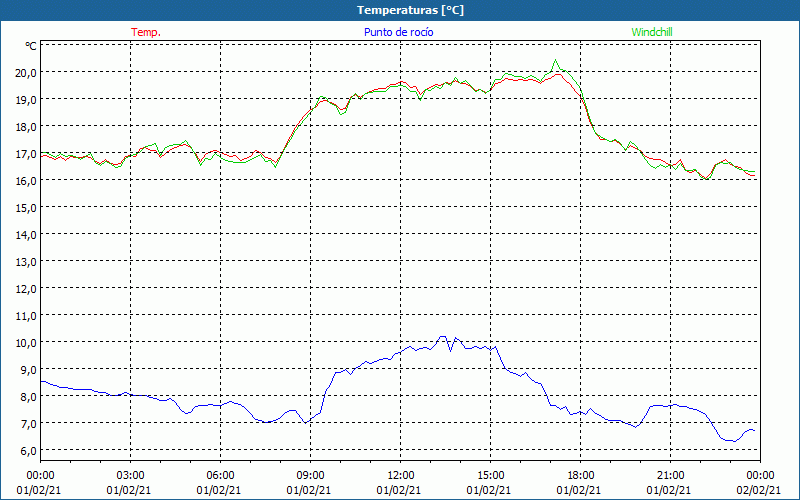Click the 17,0 y-axis value
This screenshot has height=500, width=800.
tap(26, 154)
